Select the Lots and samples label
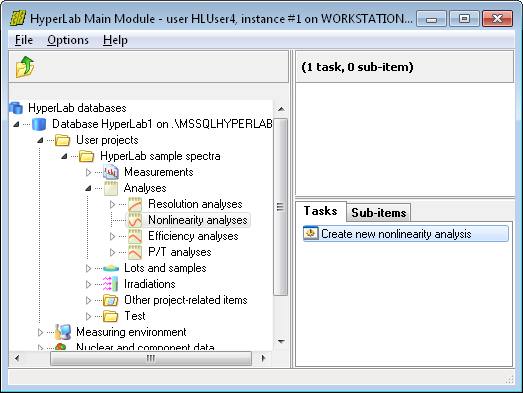This screenshot has width=523, height=393. pos(165,268)
